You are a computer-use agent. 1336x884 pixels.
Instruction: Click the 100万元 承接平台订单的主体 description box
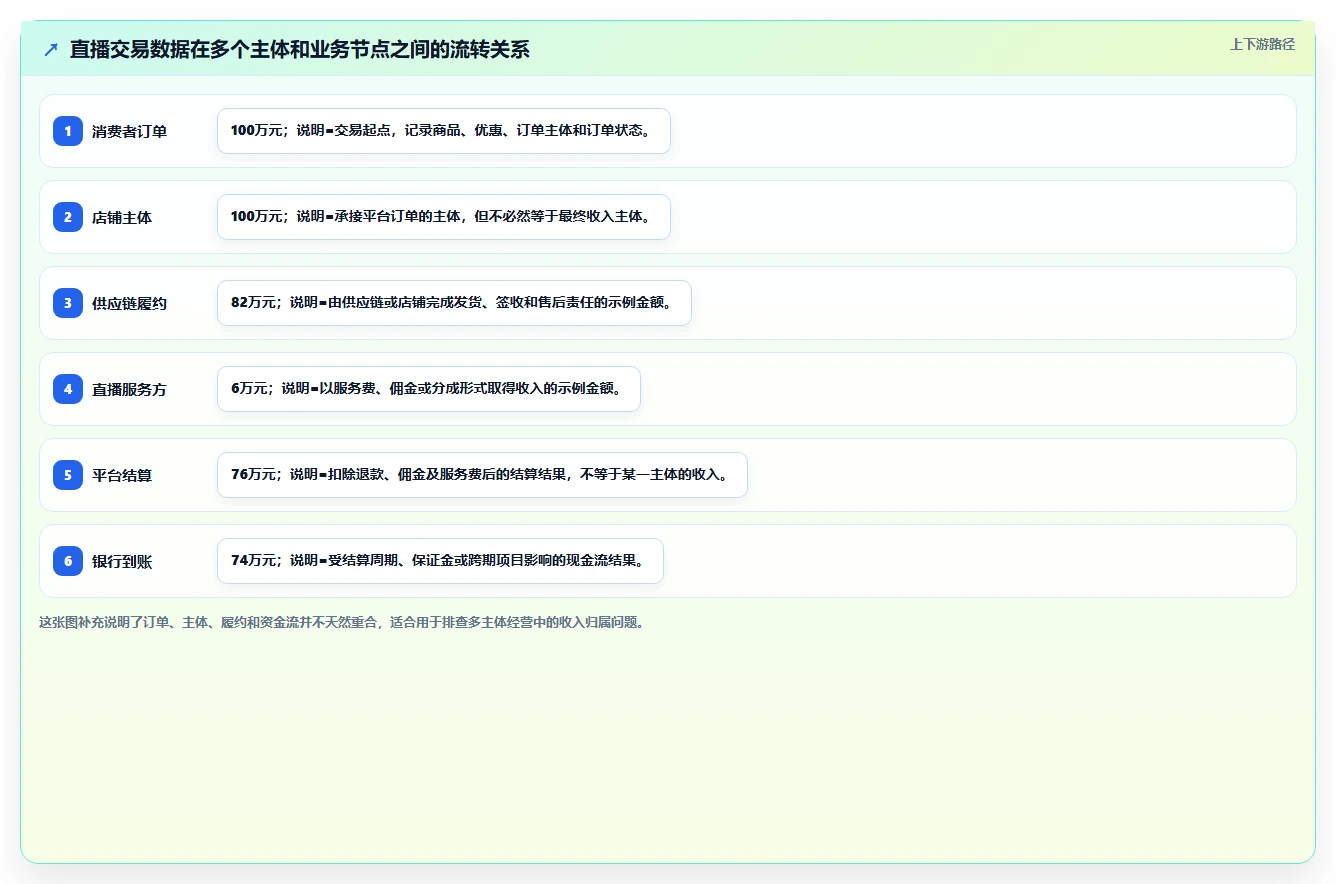444,217
